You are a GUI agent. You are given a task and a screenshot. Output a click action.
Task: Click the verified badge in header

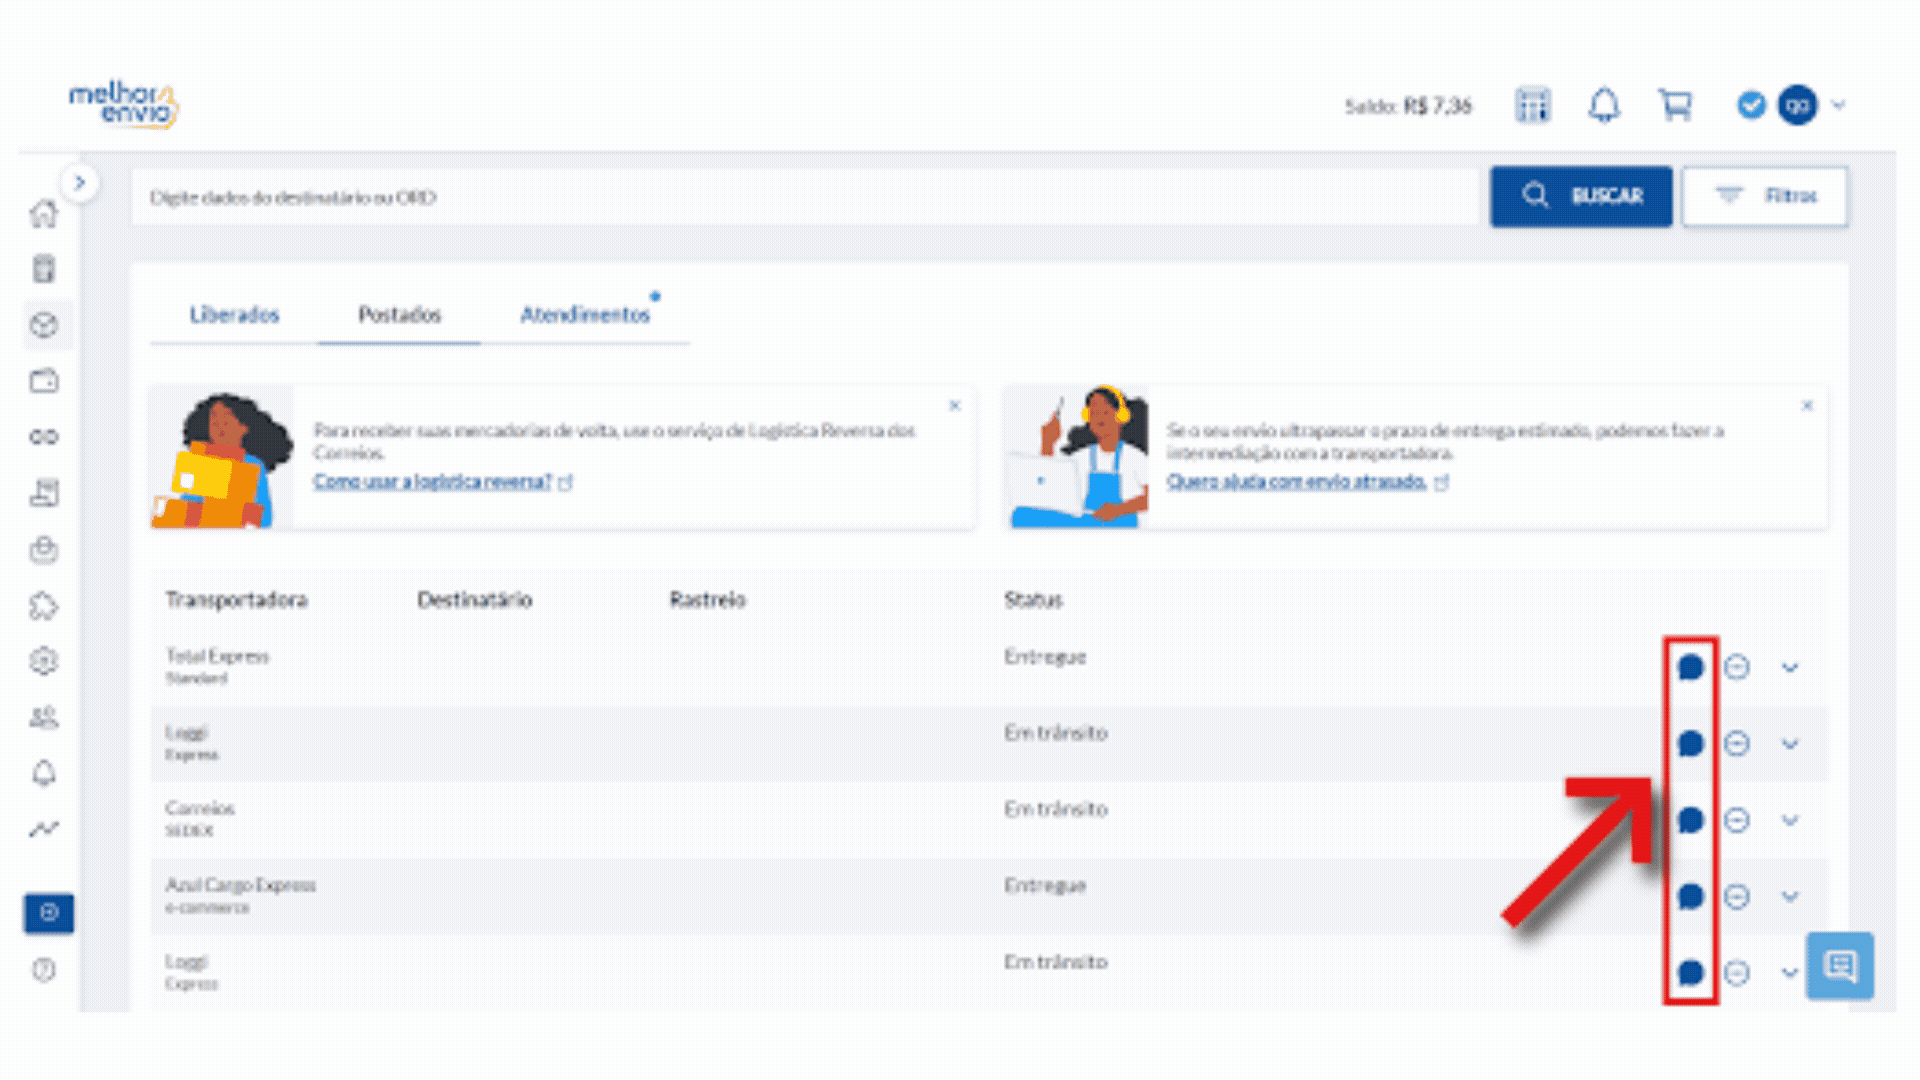click(x=1751, y=105)
